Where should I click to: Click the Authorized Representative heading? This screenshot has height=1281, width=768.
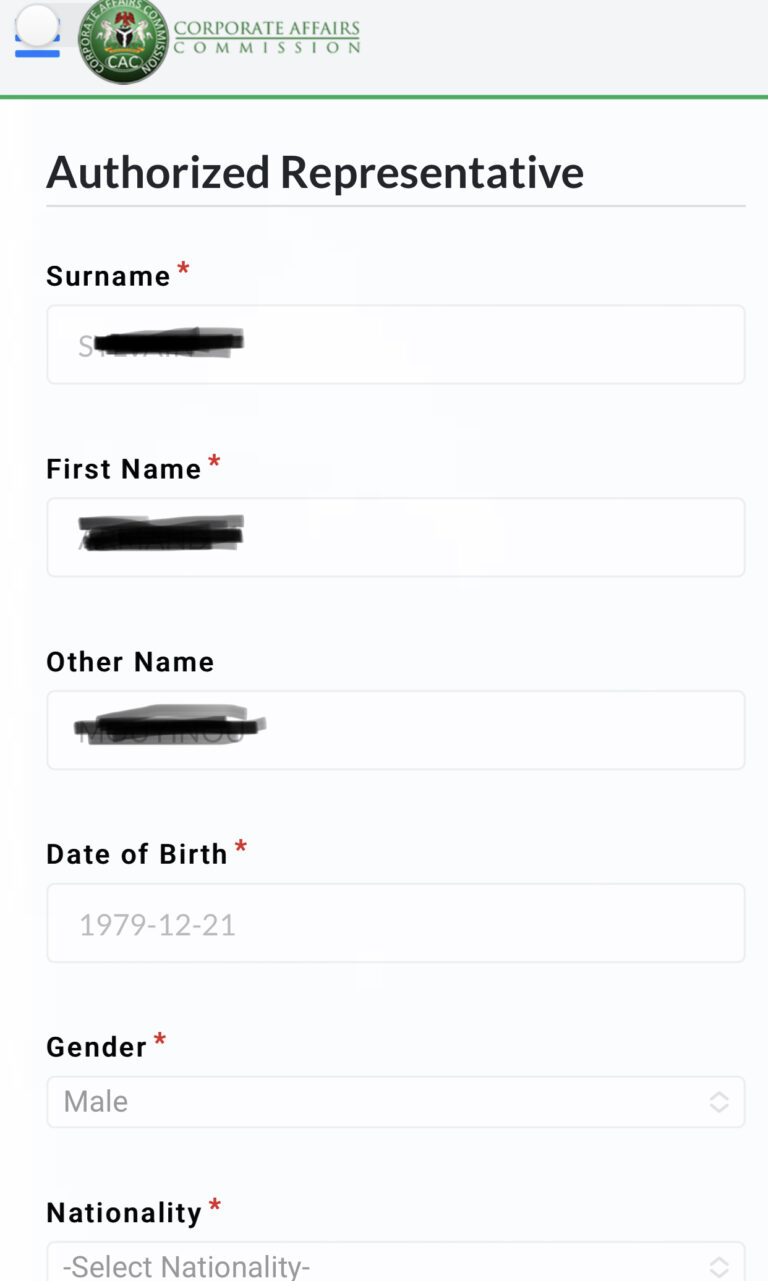(x=315, y=172)
